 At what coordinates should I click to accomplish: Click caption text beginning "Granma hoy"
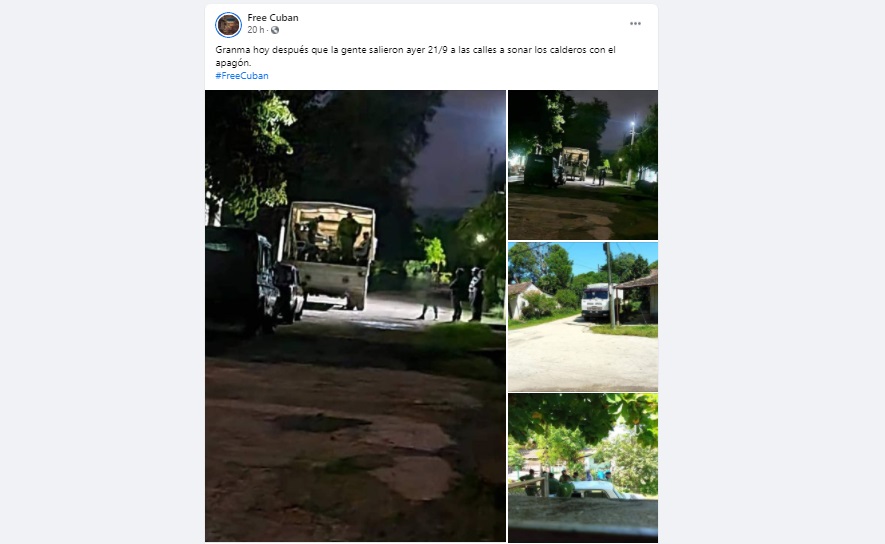(415, 56)
